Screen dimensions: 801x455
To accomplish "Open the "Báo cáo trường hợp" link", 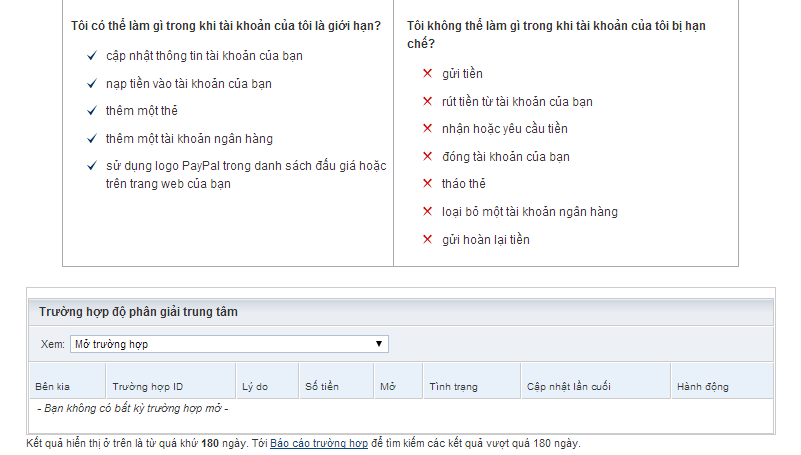I will coord(319,443).
